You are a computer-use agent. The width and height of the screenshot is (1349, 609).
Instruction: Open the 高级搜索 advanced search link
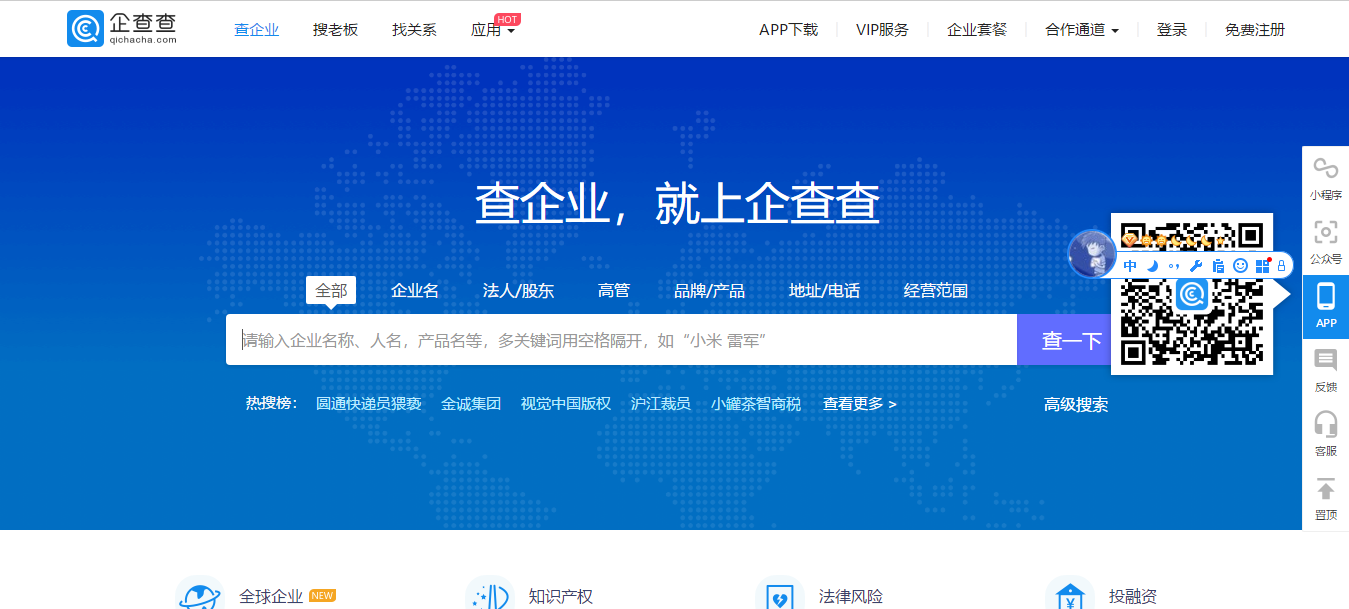tap(1076, 405)
